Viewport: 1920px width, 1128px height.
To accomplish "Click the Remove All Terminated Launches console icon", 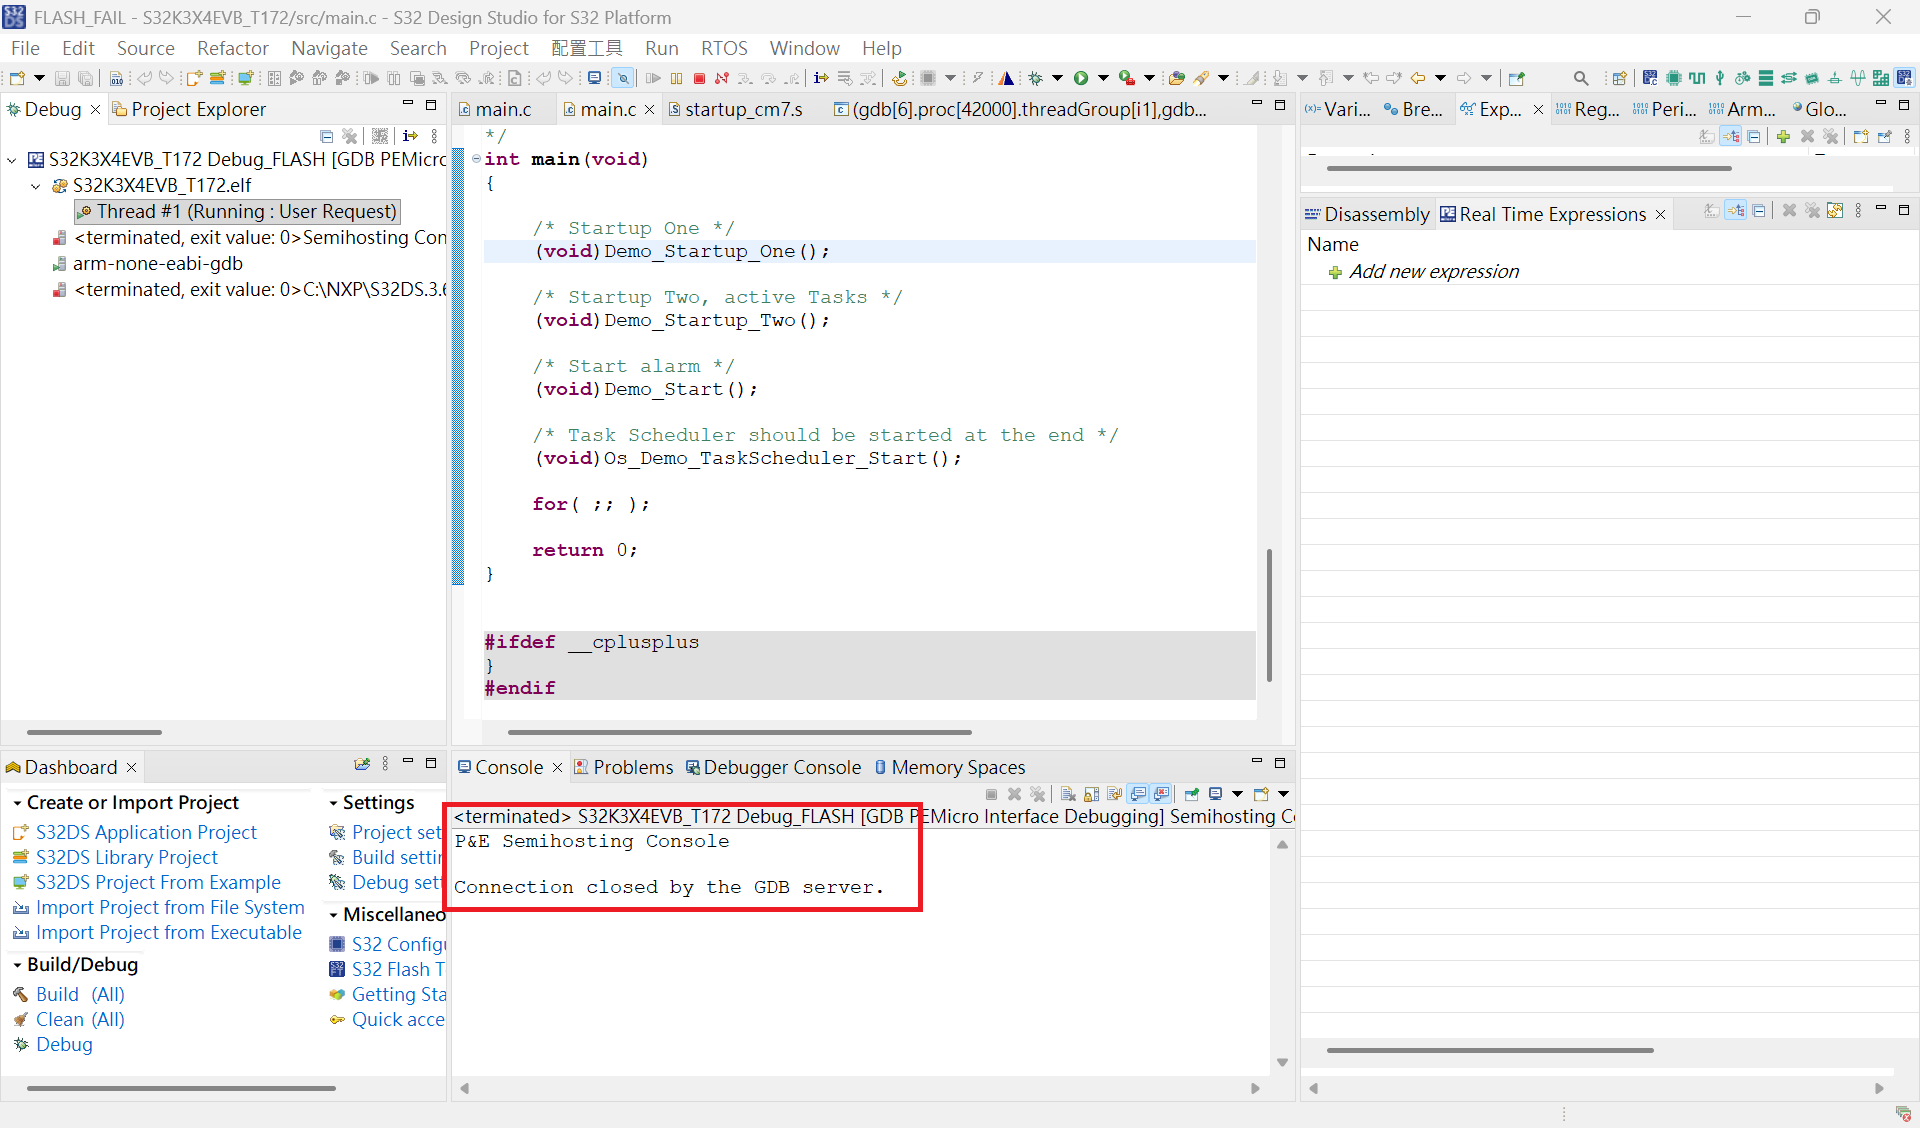I will [x=1038, y=794].
